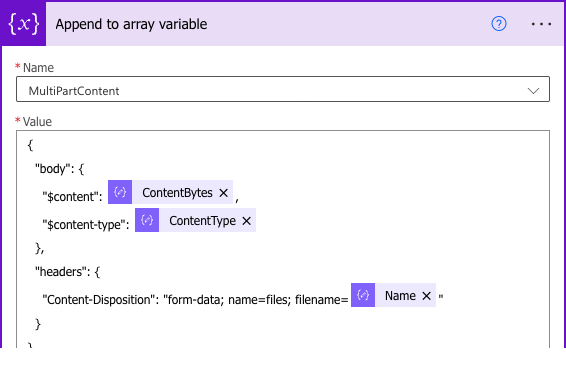Viewport: 566px width, 378px height.
Task: Open help for Append to array variable
Action: tap(499, 24)
